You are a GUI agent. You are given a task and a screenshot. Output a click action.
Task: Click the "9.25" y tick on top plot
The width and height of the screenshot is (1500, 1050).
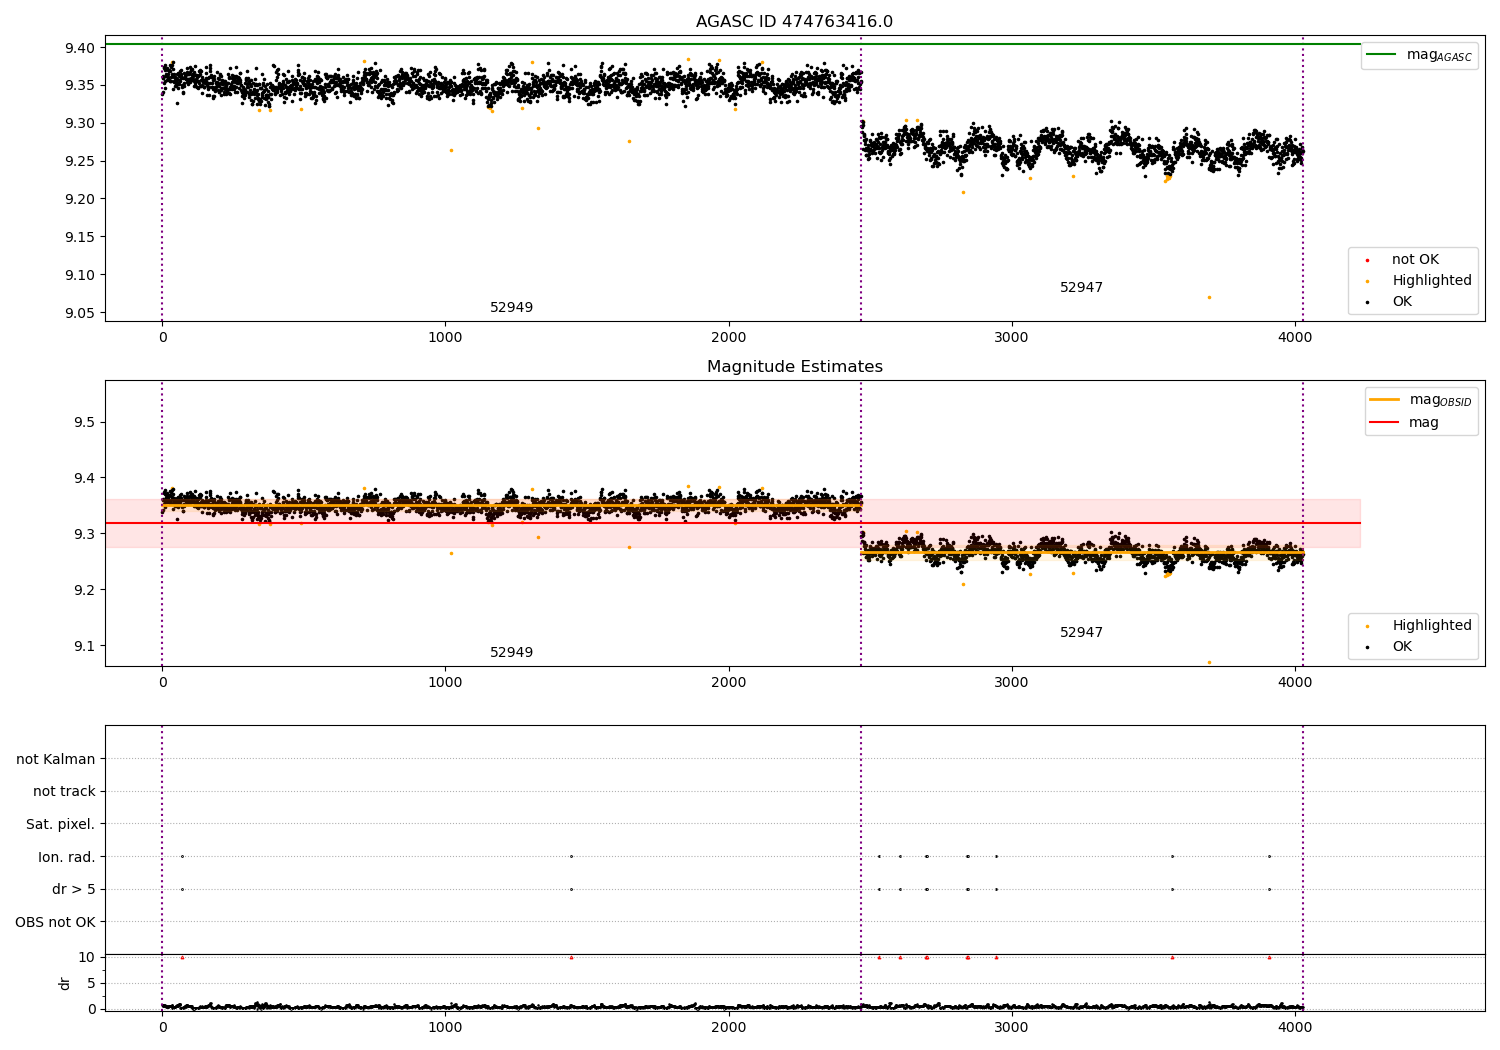pos(80,162)
